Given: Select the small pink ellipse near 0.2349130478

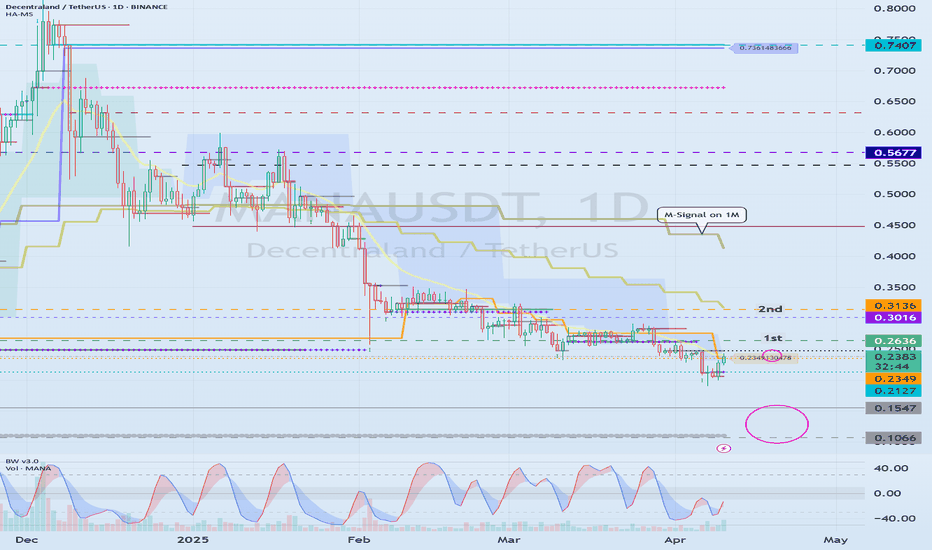Looking at the screenshot, I should click(772, 356).
